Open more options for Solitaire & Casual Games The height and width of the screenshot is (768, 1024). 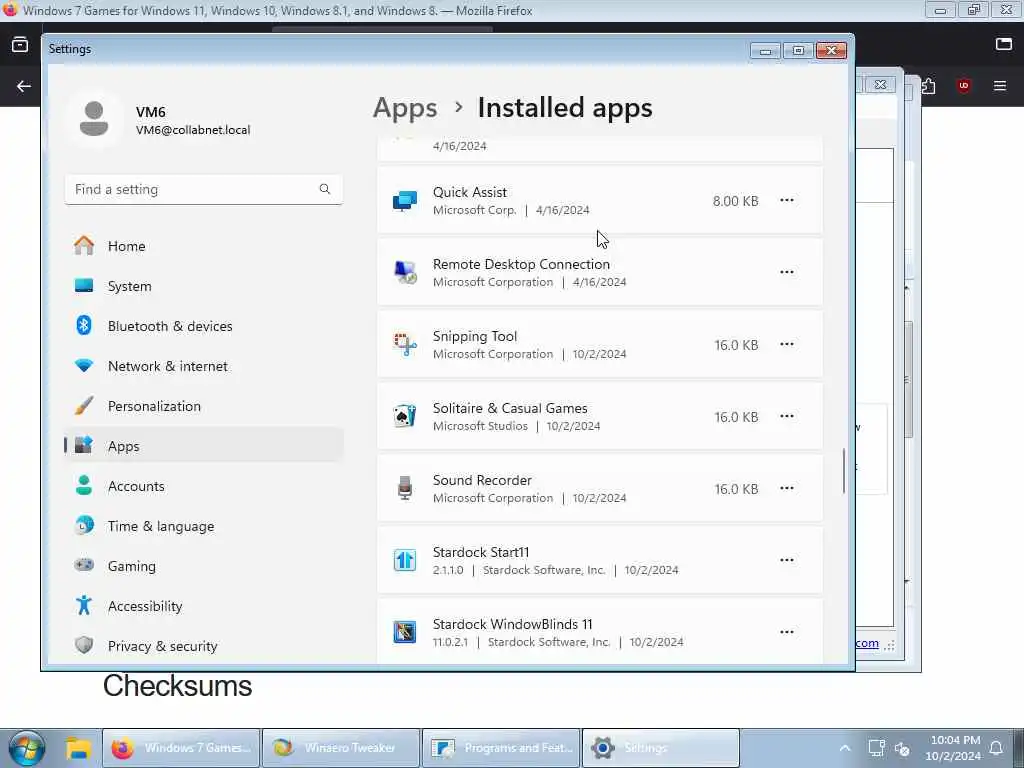pyautogui.click(x=787, y=416)
